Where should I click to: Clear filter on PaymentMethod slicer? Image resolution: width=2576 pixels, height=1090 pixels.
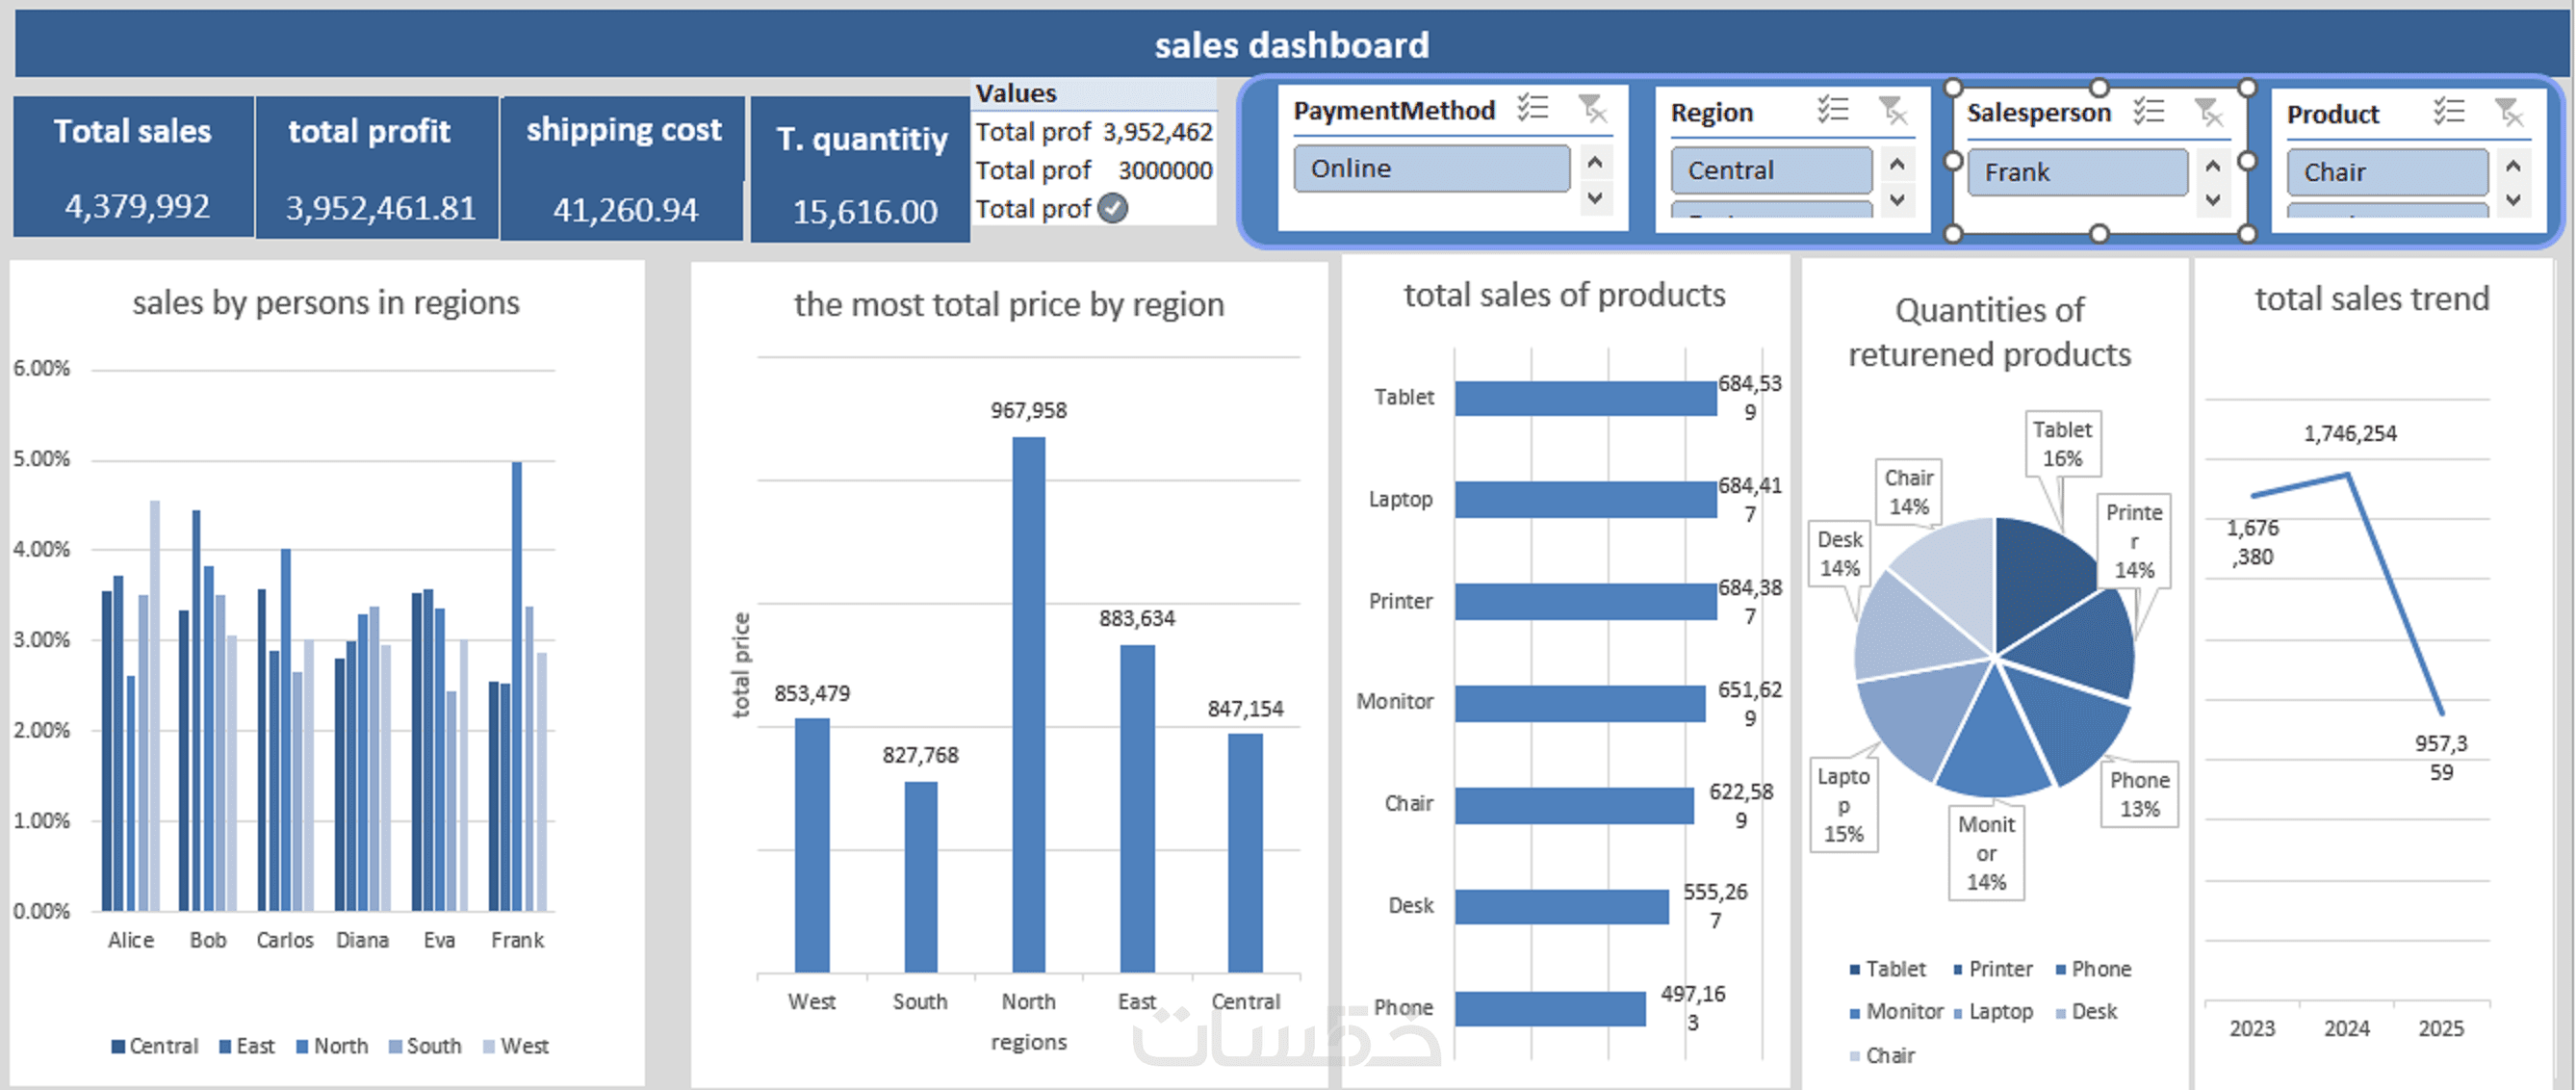tap(1592, 107)
